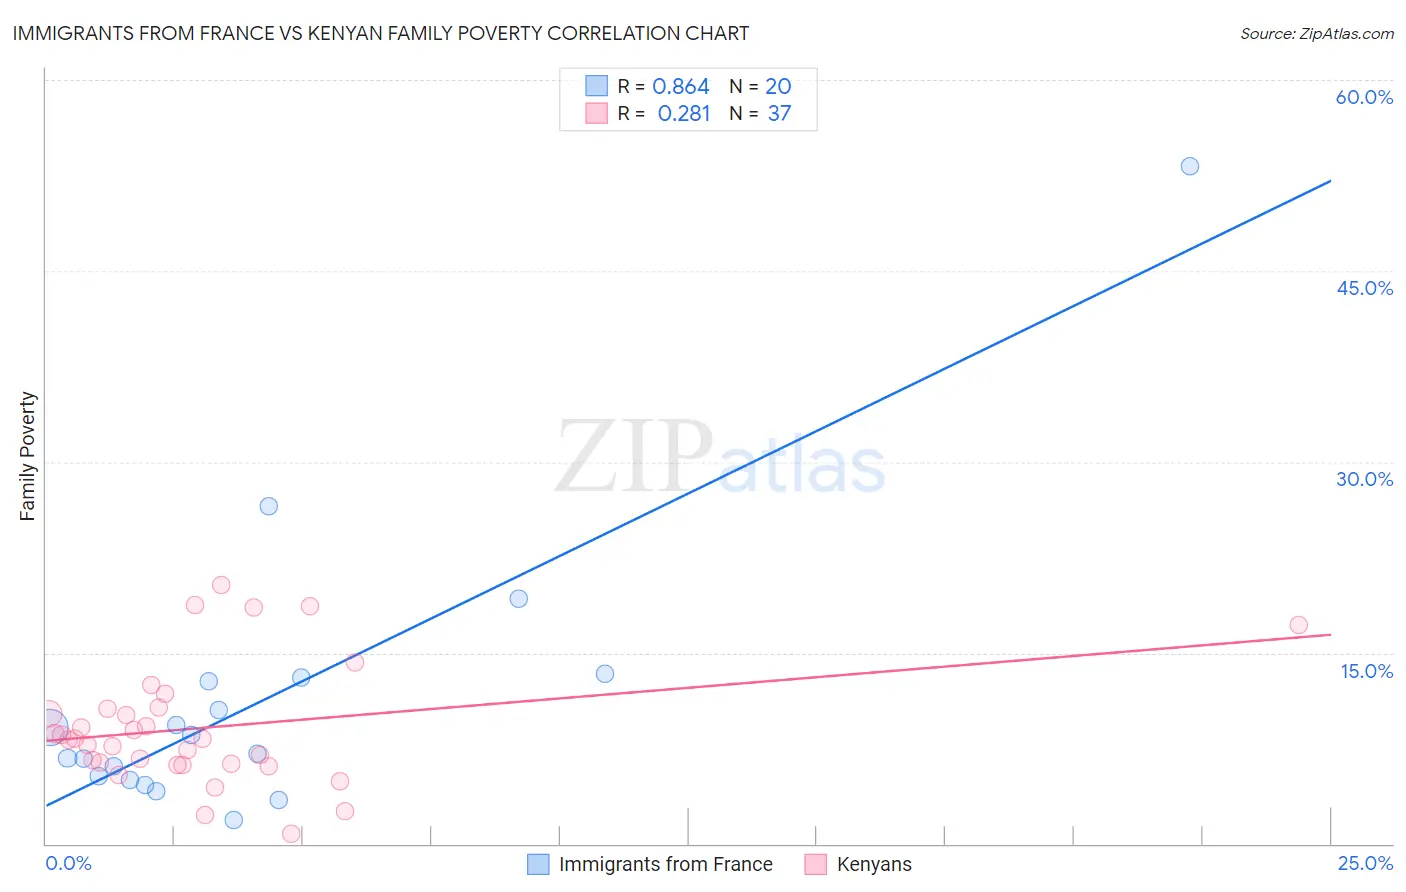1406x892 pixels.
Task: Click the 0.0% x-axis label
Action: [x=68, y=863]
